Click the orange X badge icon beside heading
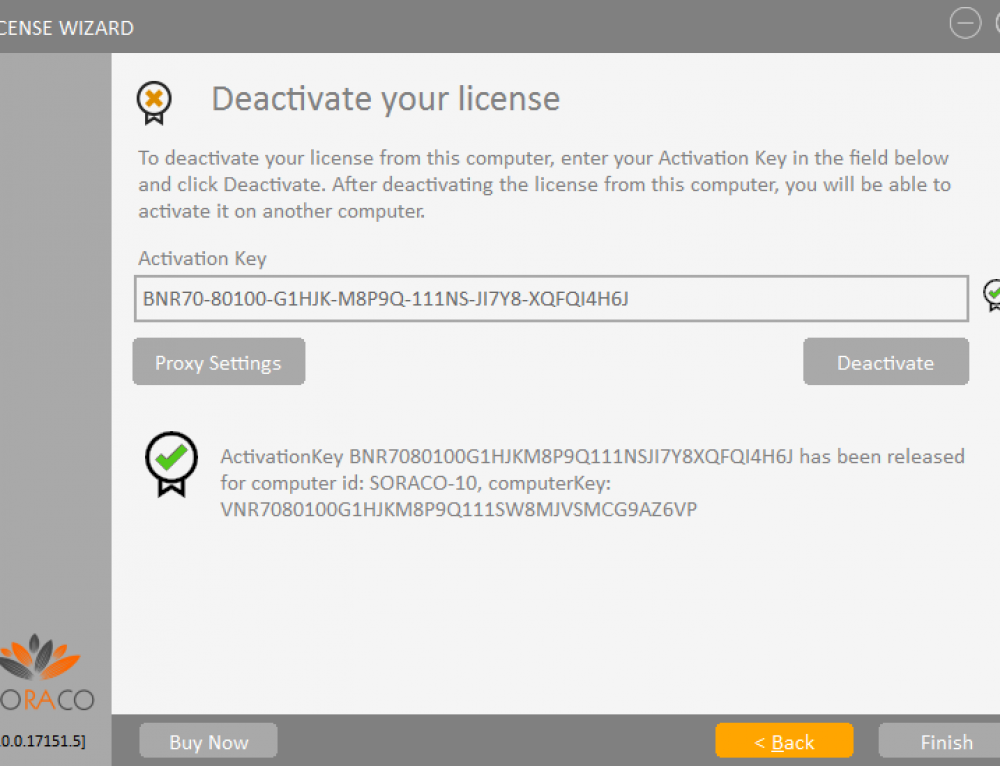 [154, 101]
